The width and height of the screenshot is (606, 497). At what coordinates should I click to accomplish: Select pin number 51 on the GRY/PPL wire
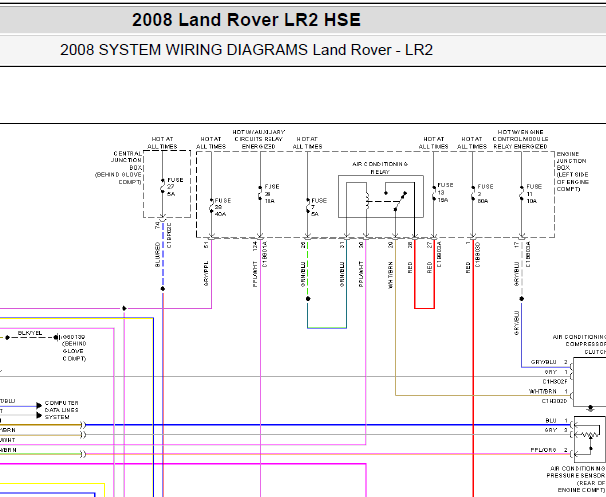[x=206, y=245]
